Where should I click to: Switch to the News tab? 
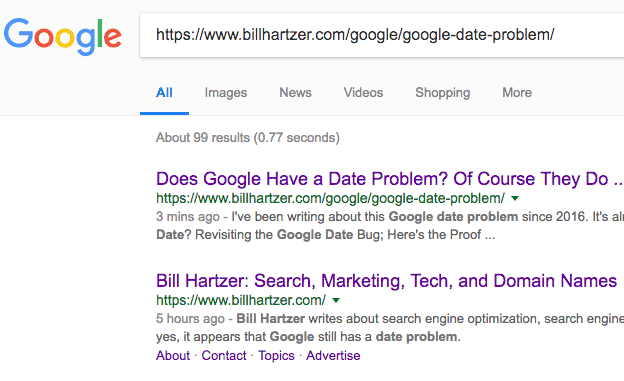(x=295, y=92)
